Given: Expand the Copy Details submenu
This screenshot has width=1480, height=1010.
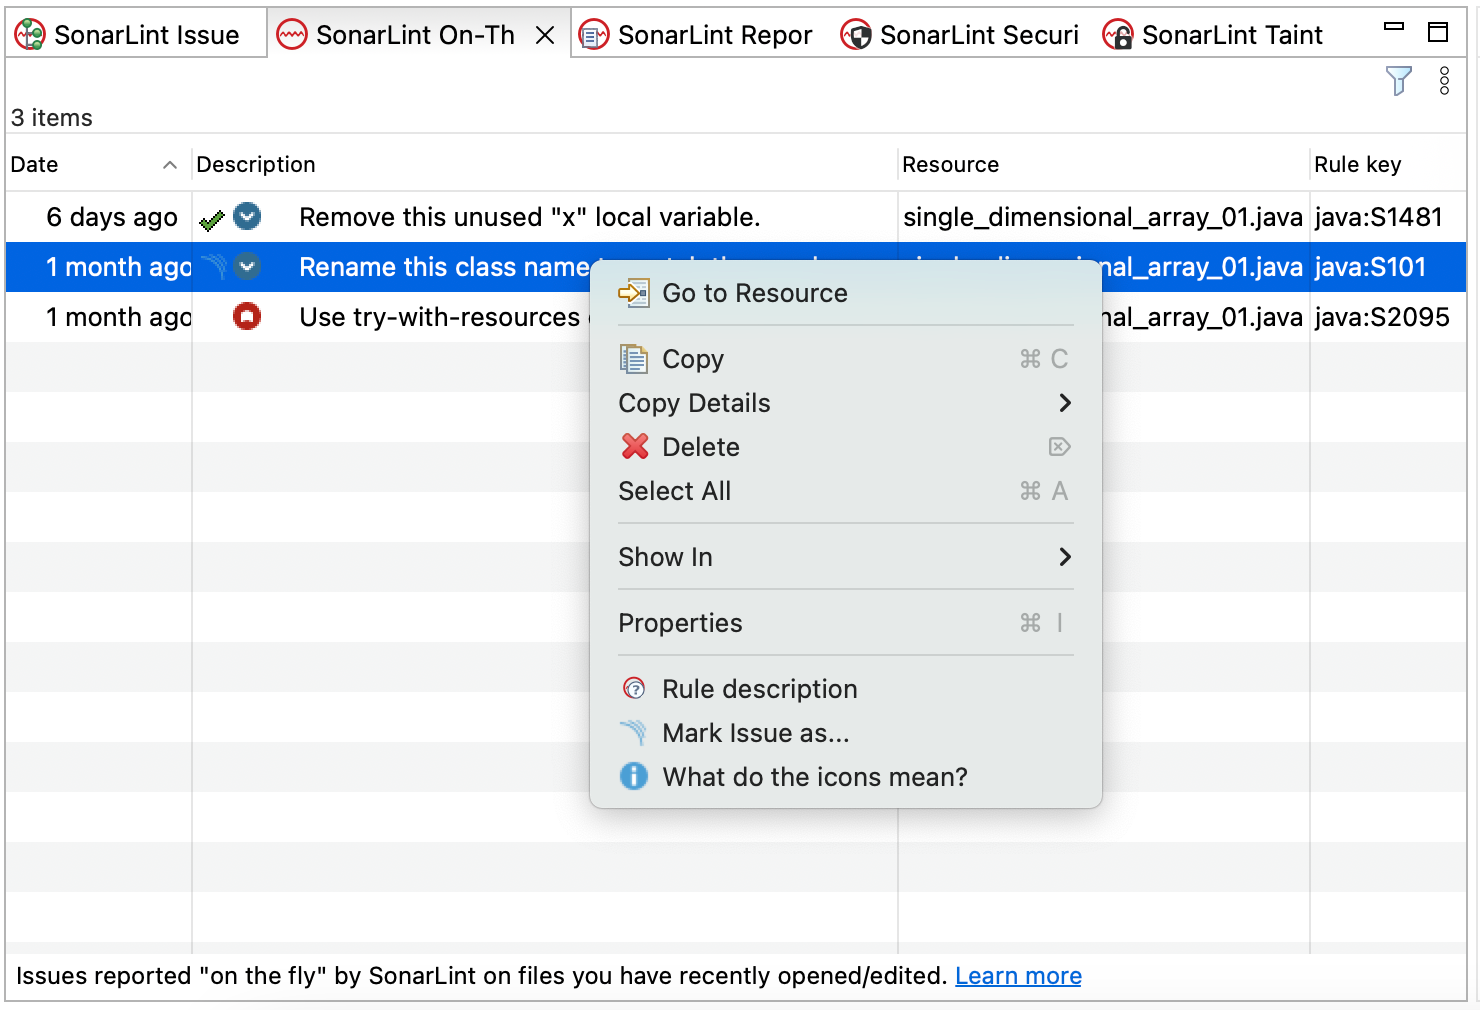Looking at the screenshot, I should tap(846, 403).
